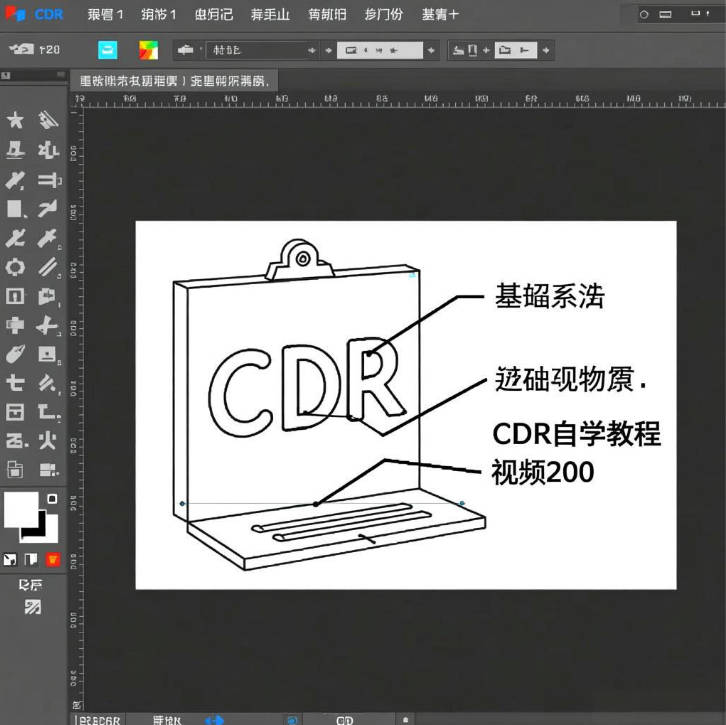Image resolution: width=726 pixels, height=725 pixels.
Task: Click the cyan square icon in options bar
Action: click(108, 50)
